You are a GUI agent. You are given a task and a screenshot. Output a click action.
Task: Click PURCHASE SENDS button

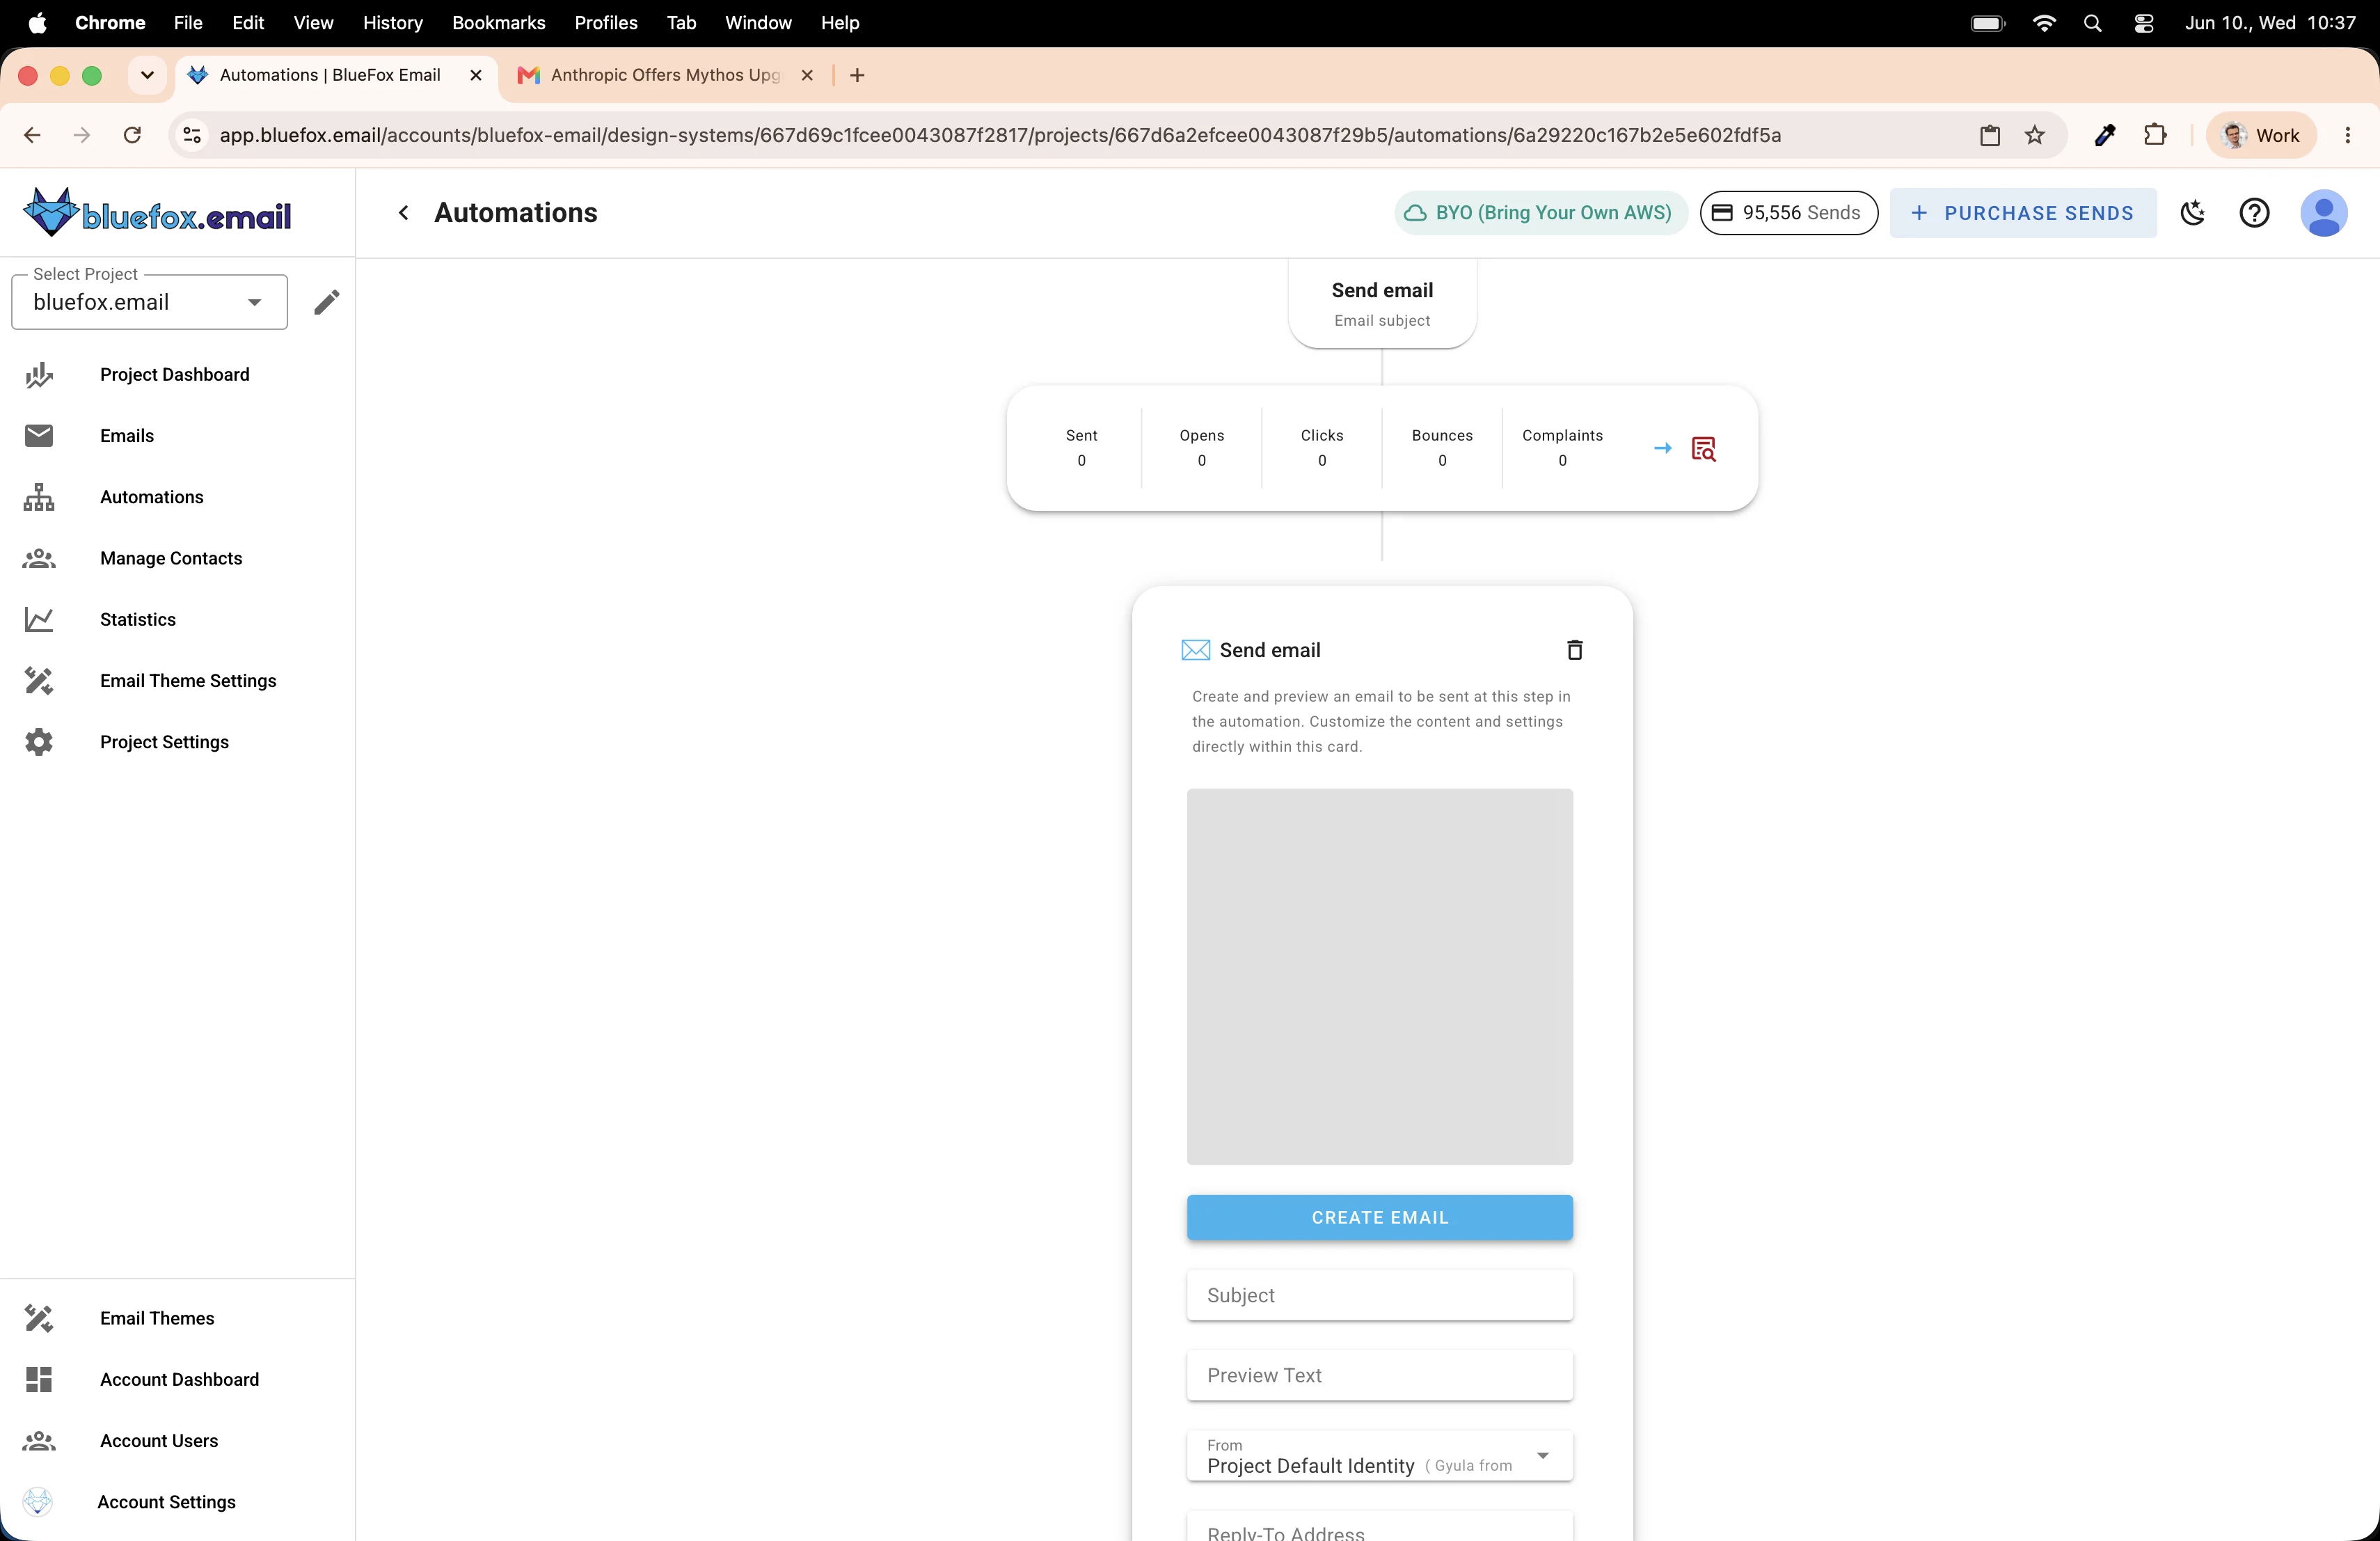pos(2022,213)
